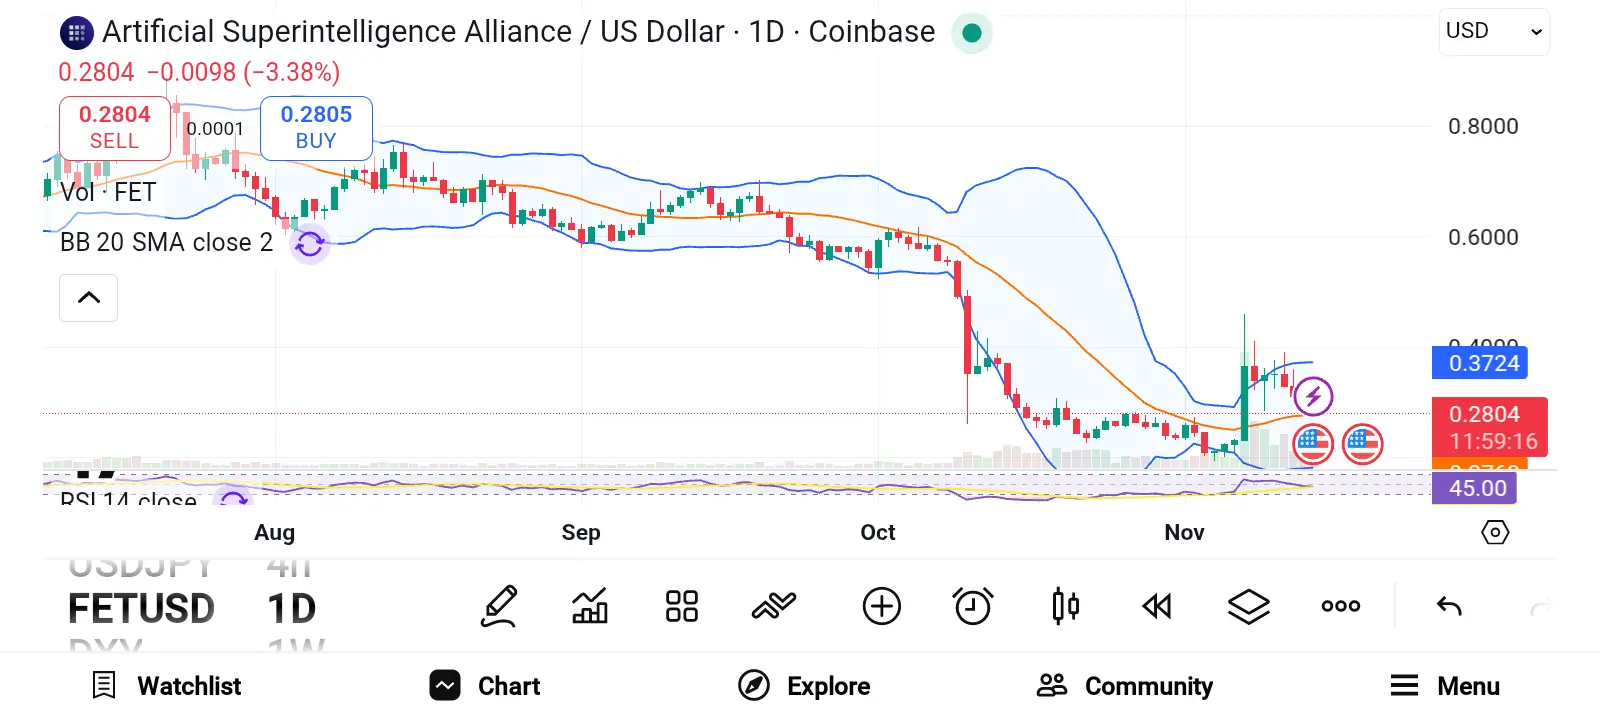The height and width of the screenshot is (720, 1600).
Task: Open the indicators chart icon
Action: (589, 606)
